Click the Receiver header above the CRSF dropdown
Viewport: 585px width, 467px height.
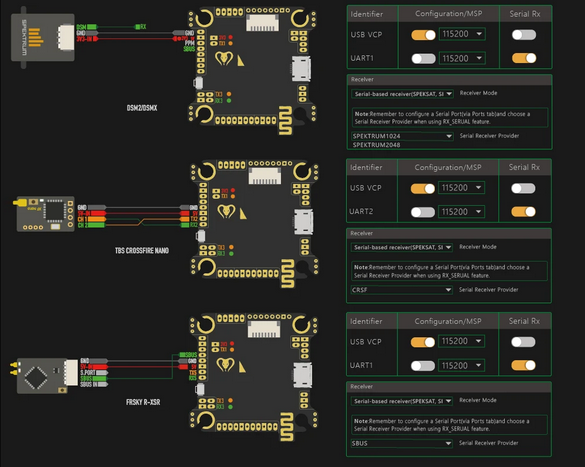[449, 234]
